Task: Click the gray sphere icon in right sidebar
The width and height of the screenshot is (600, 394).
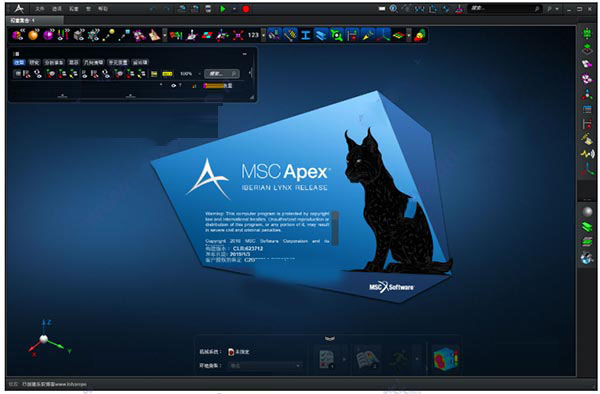Action: [x=587, y=212]
